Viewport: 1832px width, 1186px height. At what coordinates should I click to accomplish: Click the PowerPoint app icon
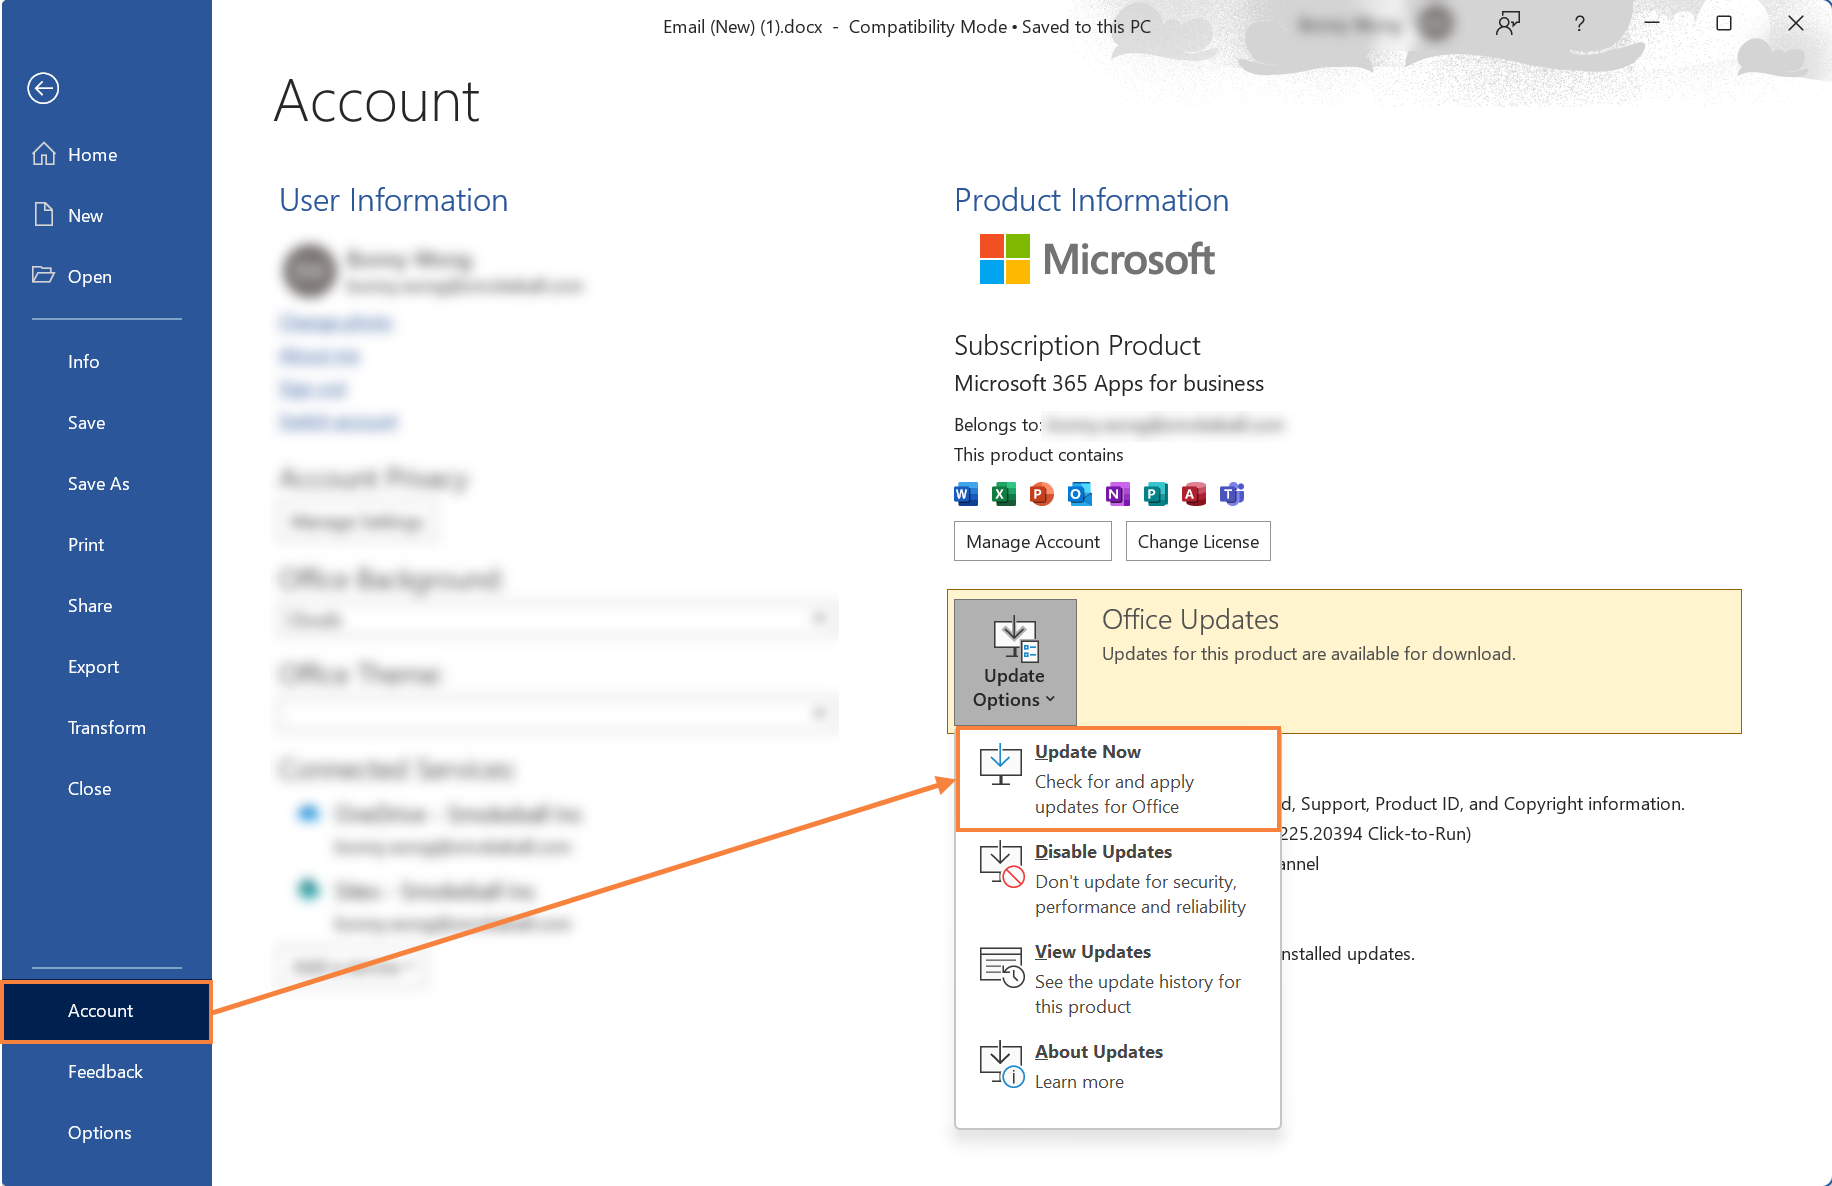[x=1041, y=494]
